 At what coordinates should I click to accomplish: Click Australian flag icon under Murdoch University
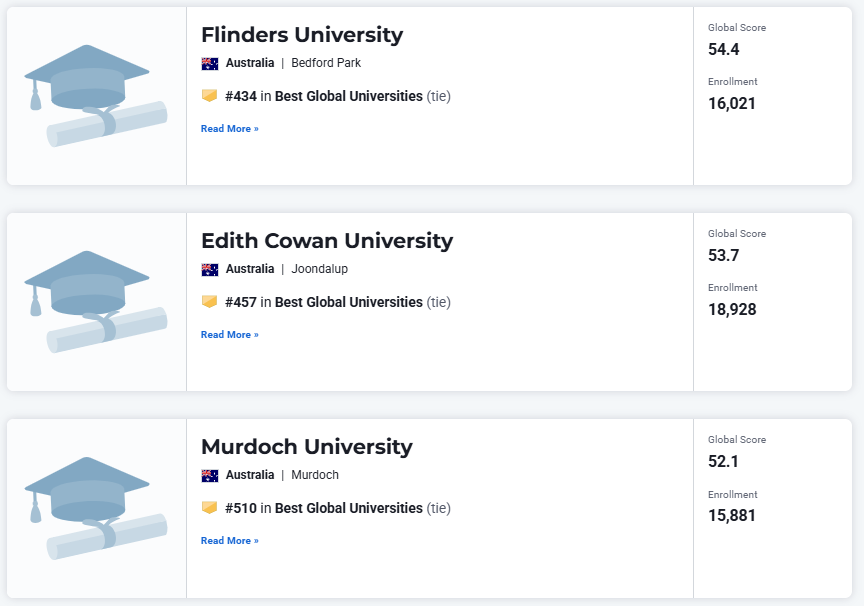click(x=210, y=475)
